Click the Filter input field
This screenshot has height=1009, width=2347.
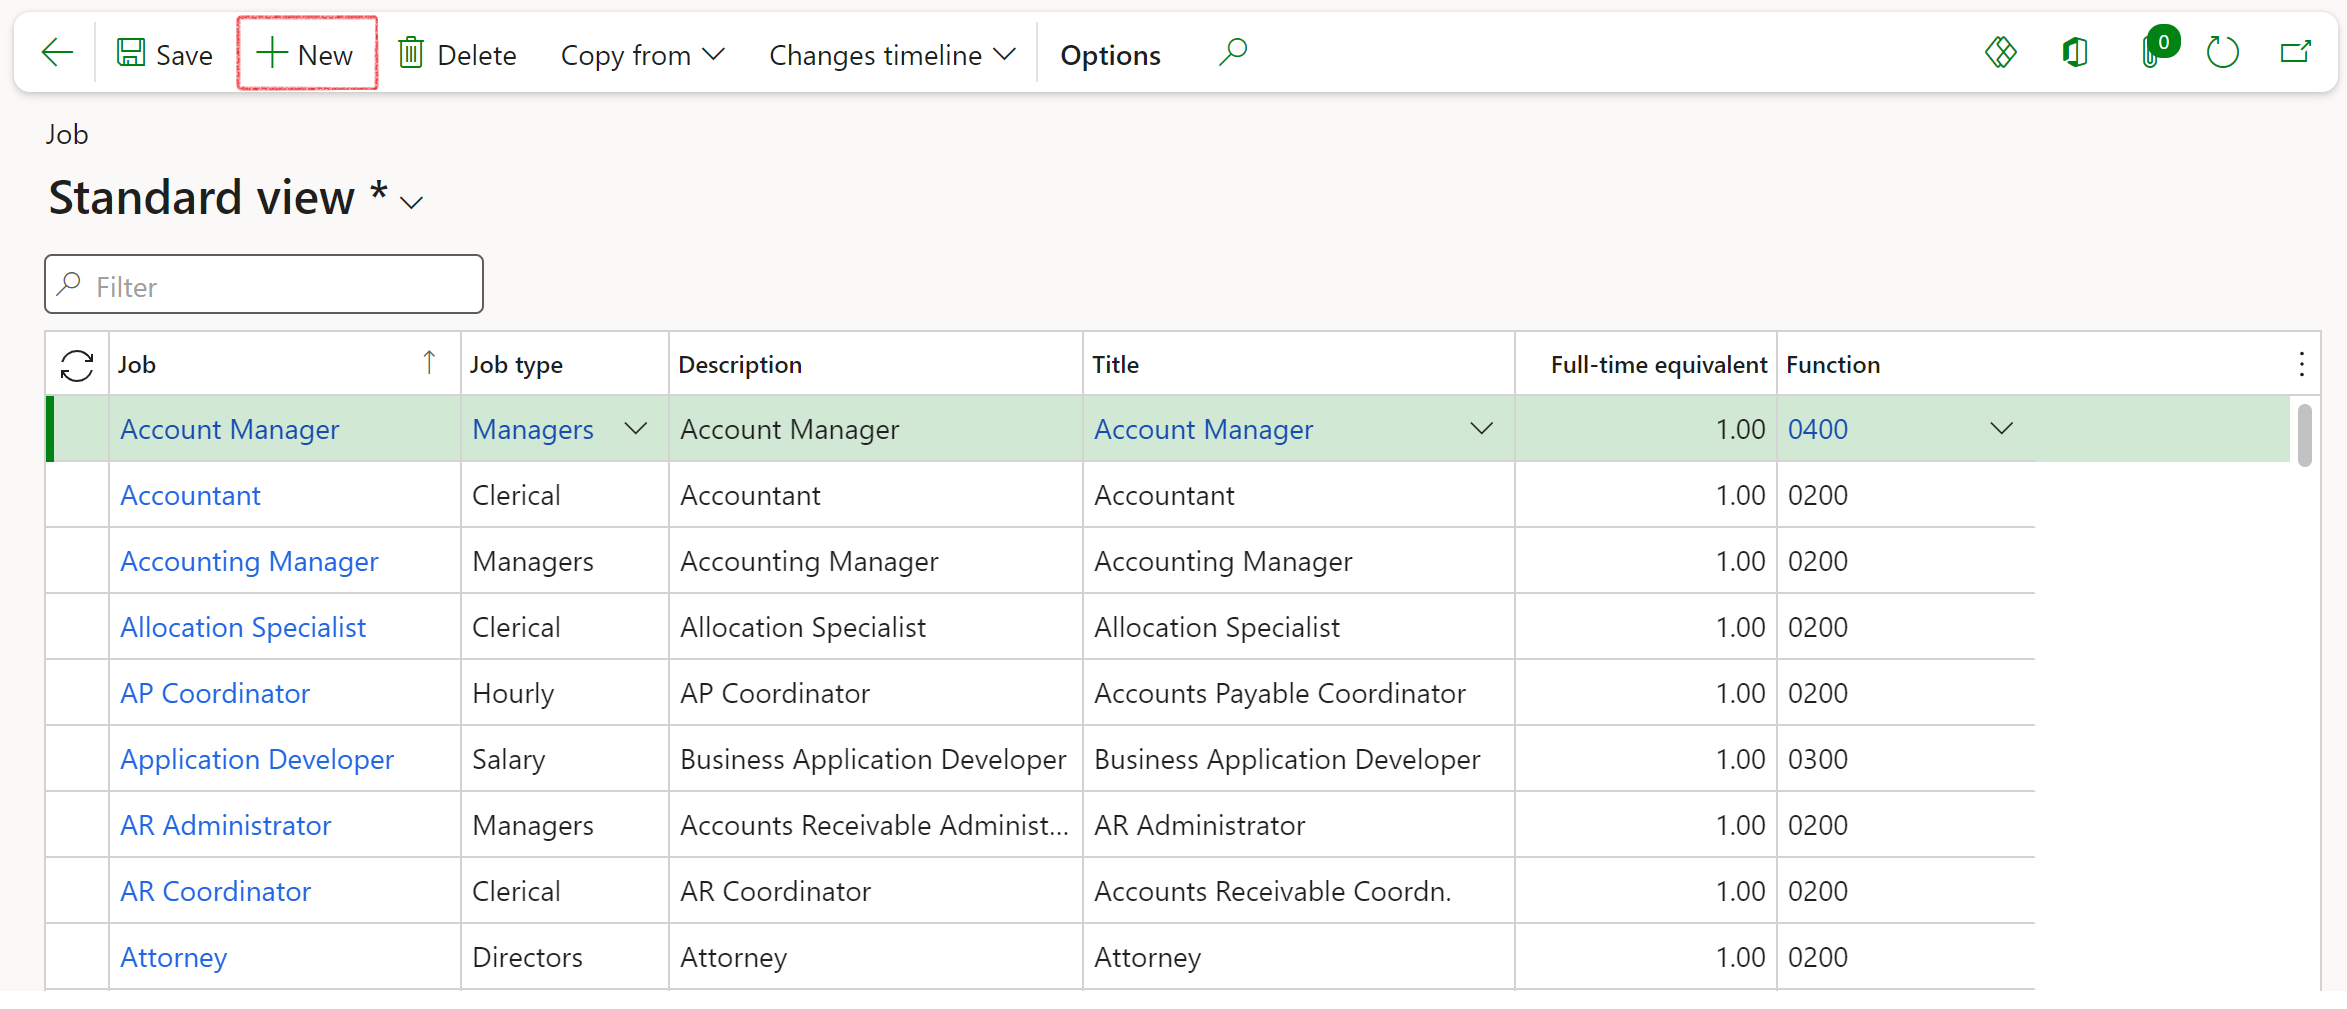[x=264, y=285]
